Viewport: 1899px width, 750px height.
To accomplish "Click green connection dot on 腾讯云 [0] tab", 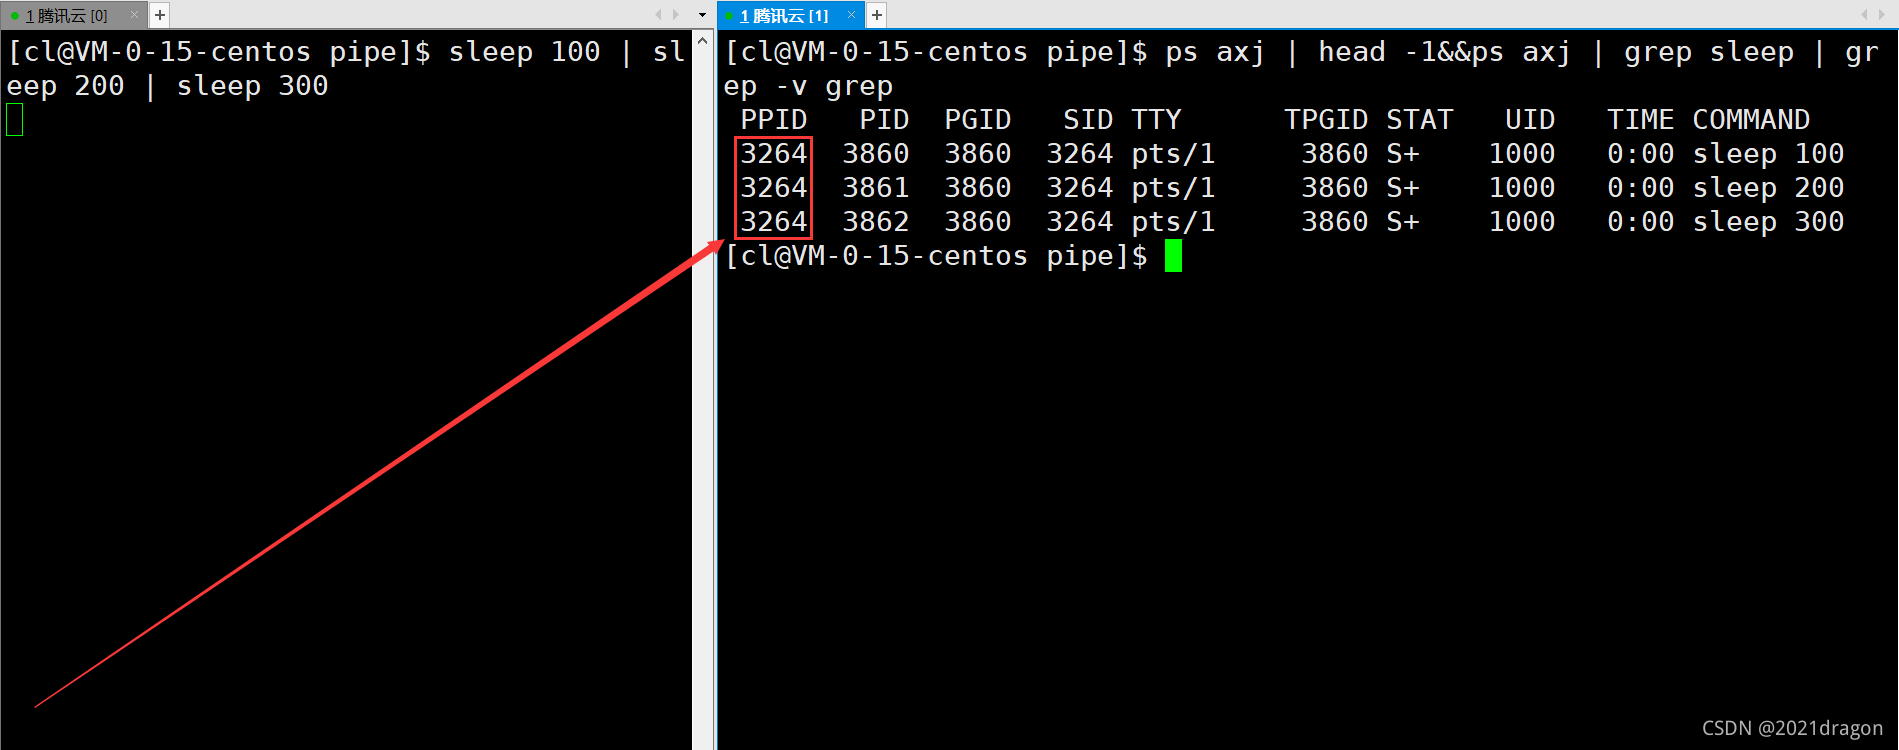I will pyautogui.click(x=15, y=16).
